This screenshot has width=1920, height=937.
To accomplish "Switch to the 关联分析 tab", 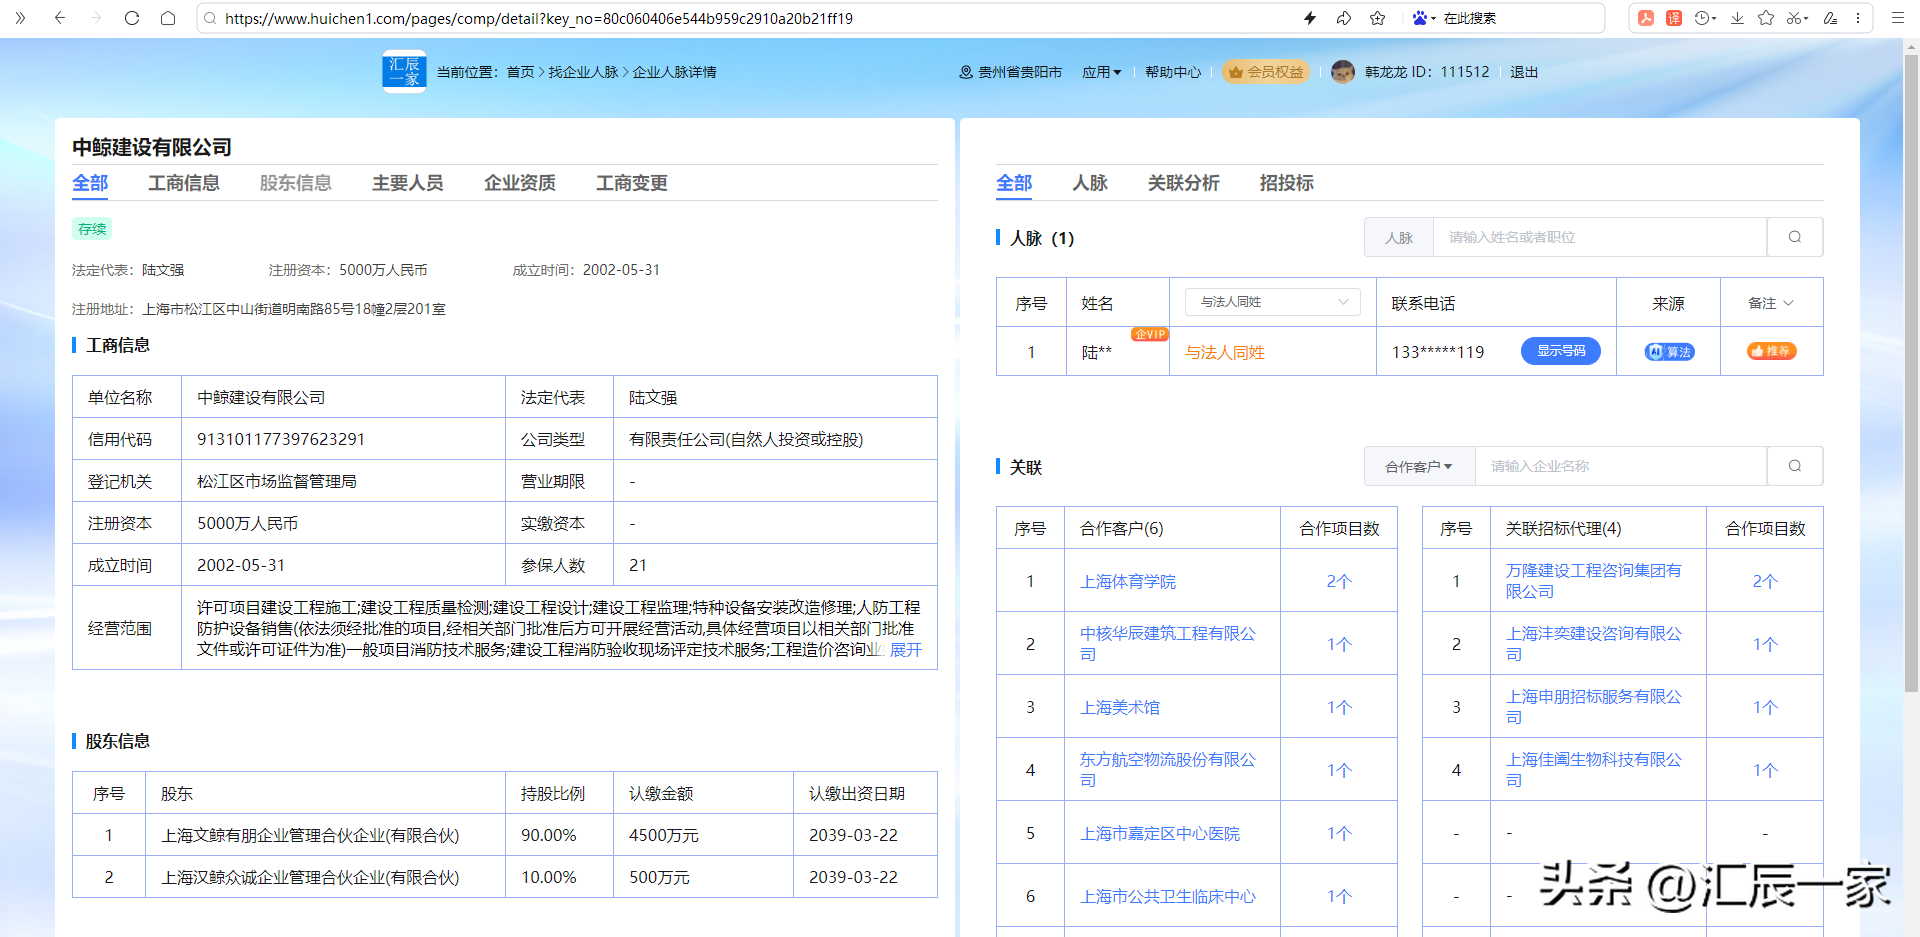I will click(x=1183, y=183).
